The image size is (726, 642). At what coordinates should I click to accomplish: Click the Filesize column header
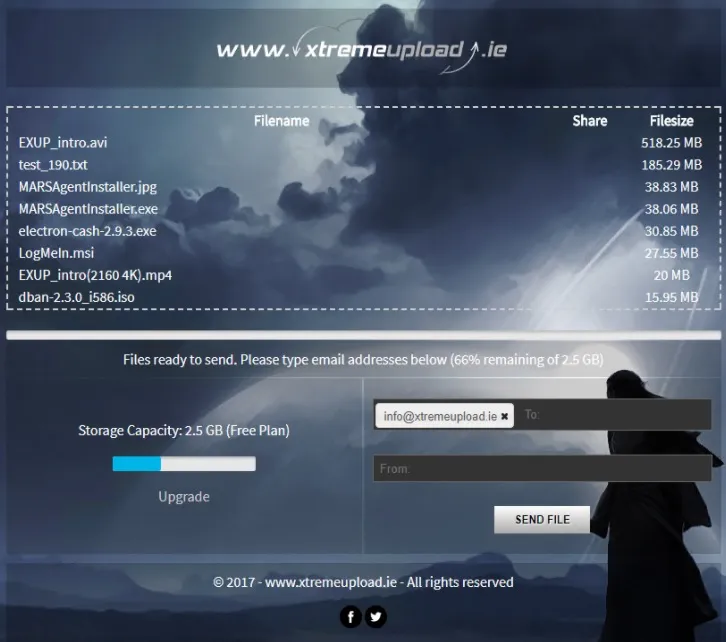tap(671, 121)
